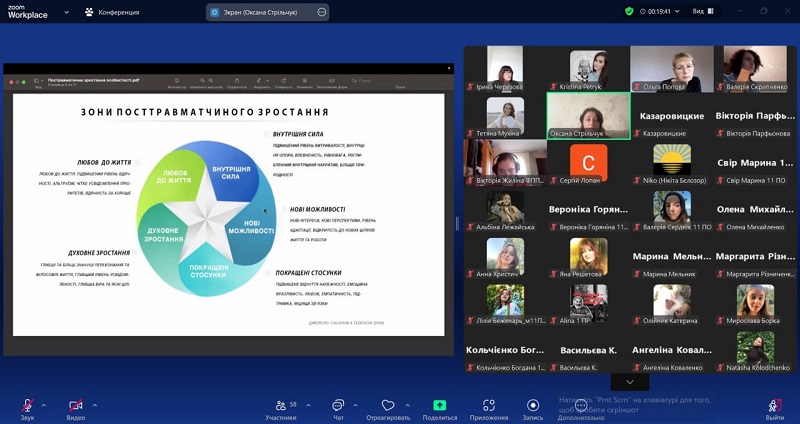Expand meeting timer 00:19:41 dropdown
The image size is (800, 424).
point(678,11)
